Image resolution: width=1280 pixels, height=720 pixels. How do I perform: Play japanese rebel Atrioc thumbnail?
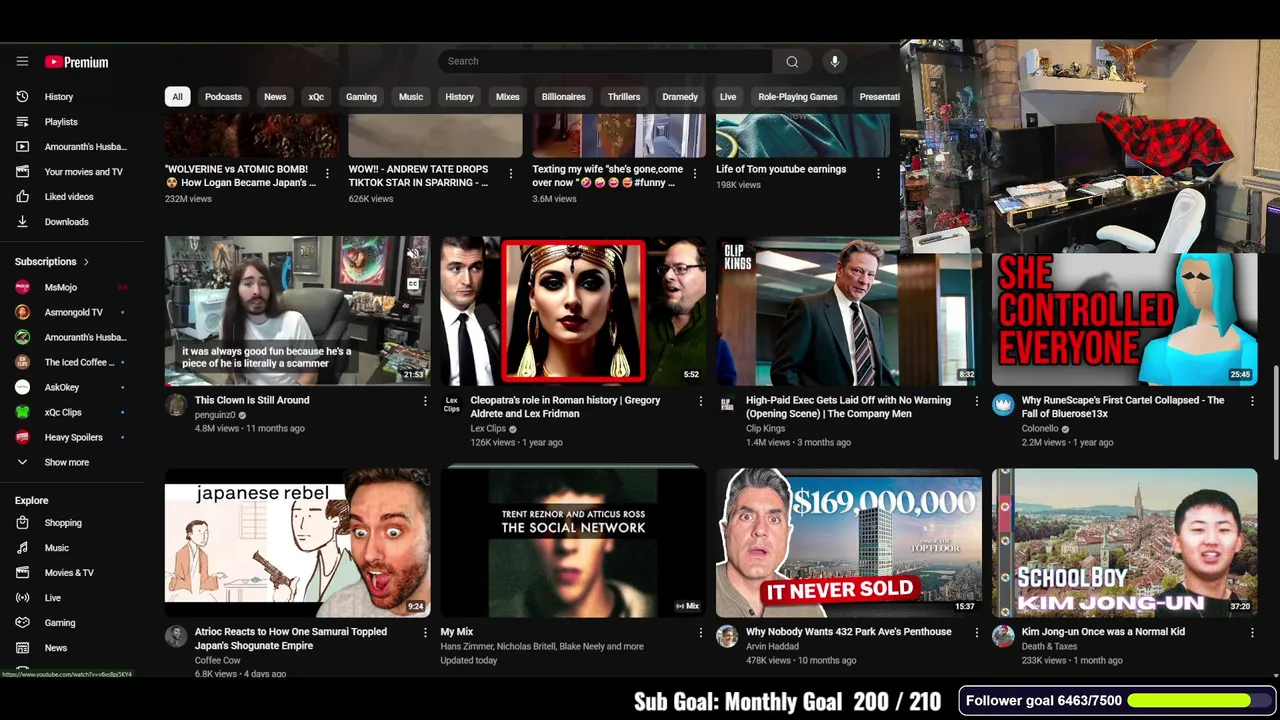coord(297,542)
